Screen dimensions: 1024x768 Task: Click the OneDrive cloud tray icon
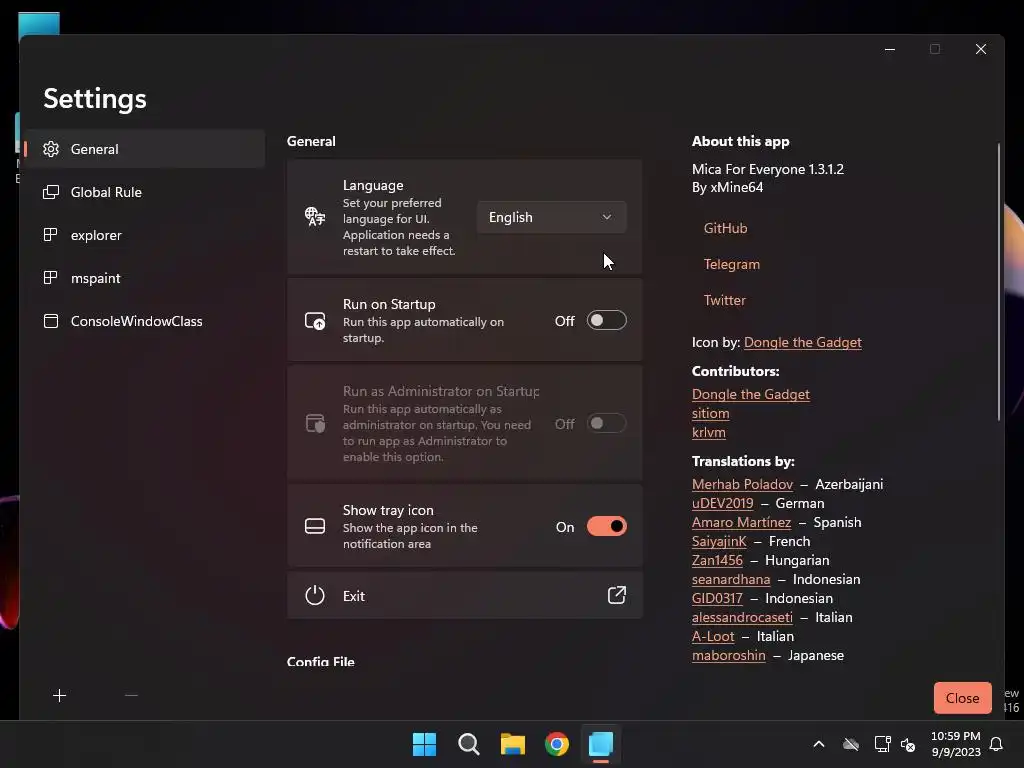click(x=850, y=744)
